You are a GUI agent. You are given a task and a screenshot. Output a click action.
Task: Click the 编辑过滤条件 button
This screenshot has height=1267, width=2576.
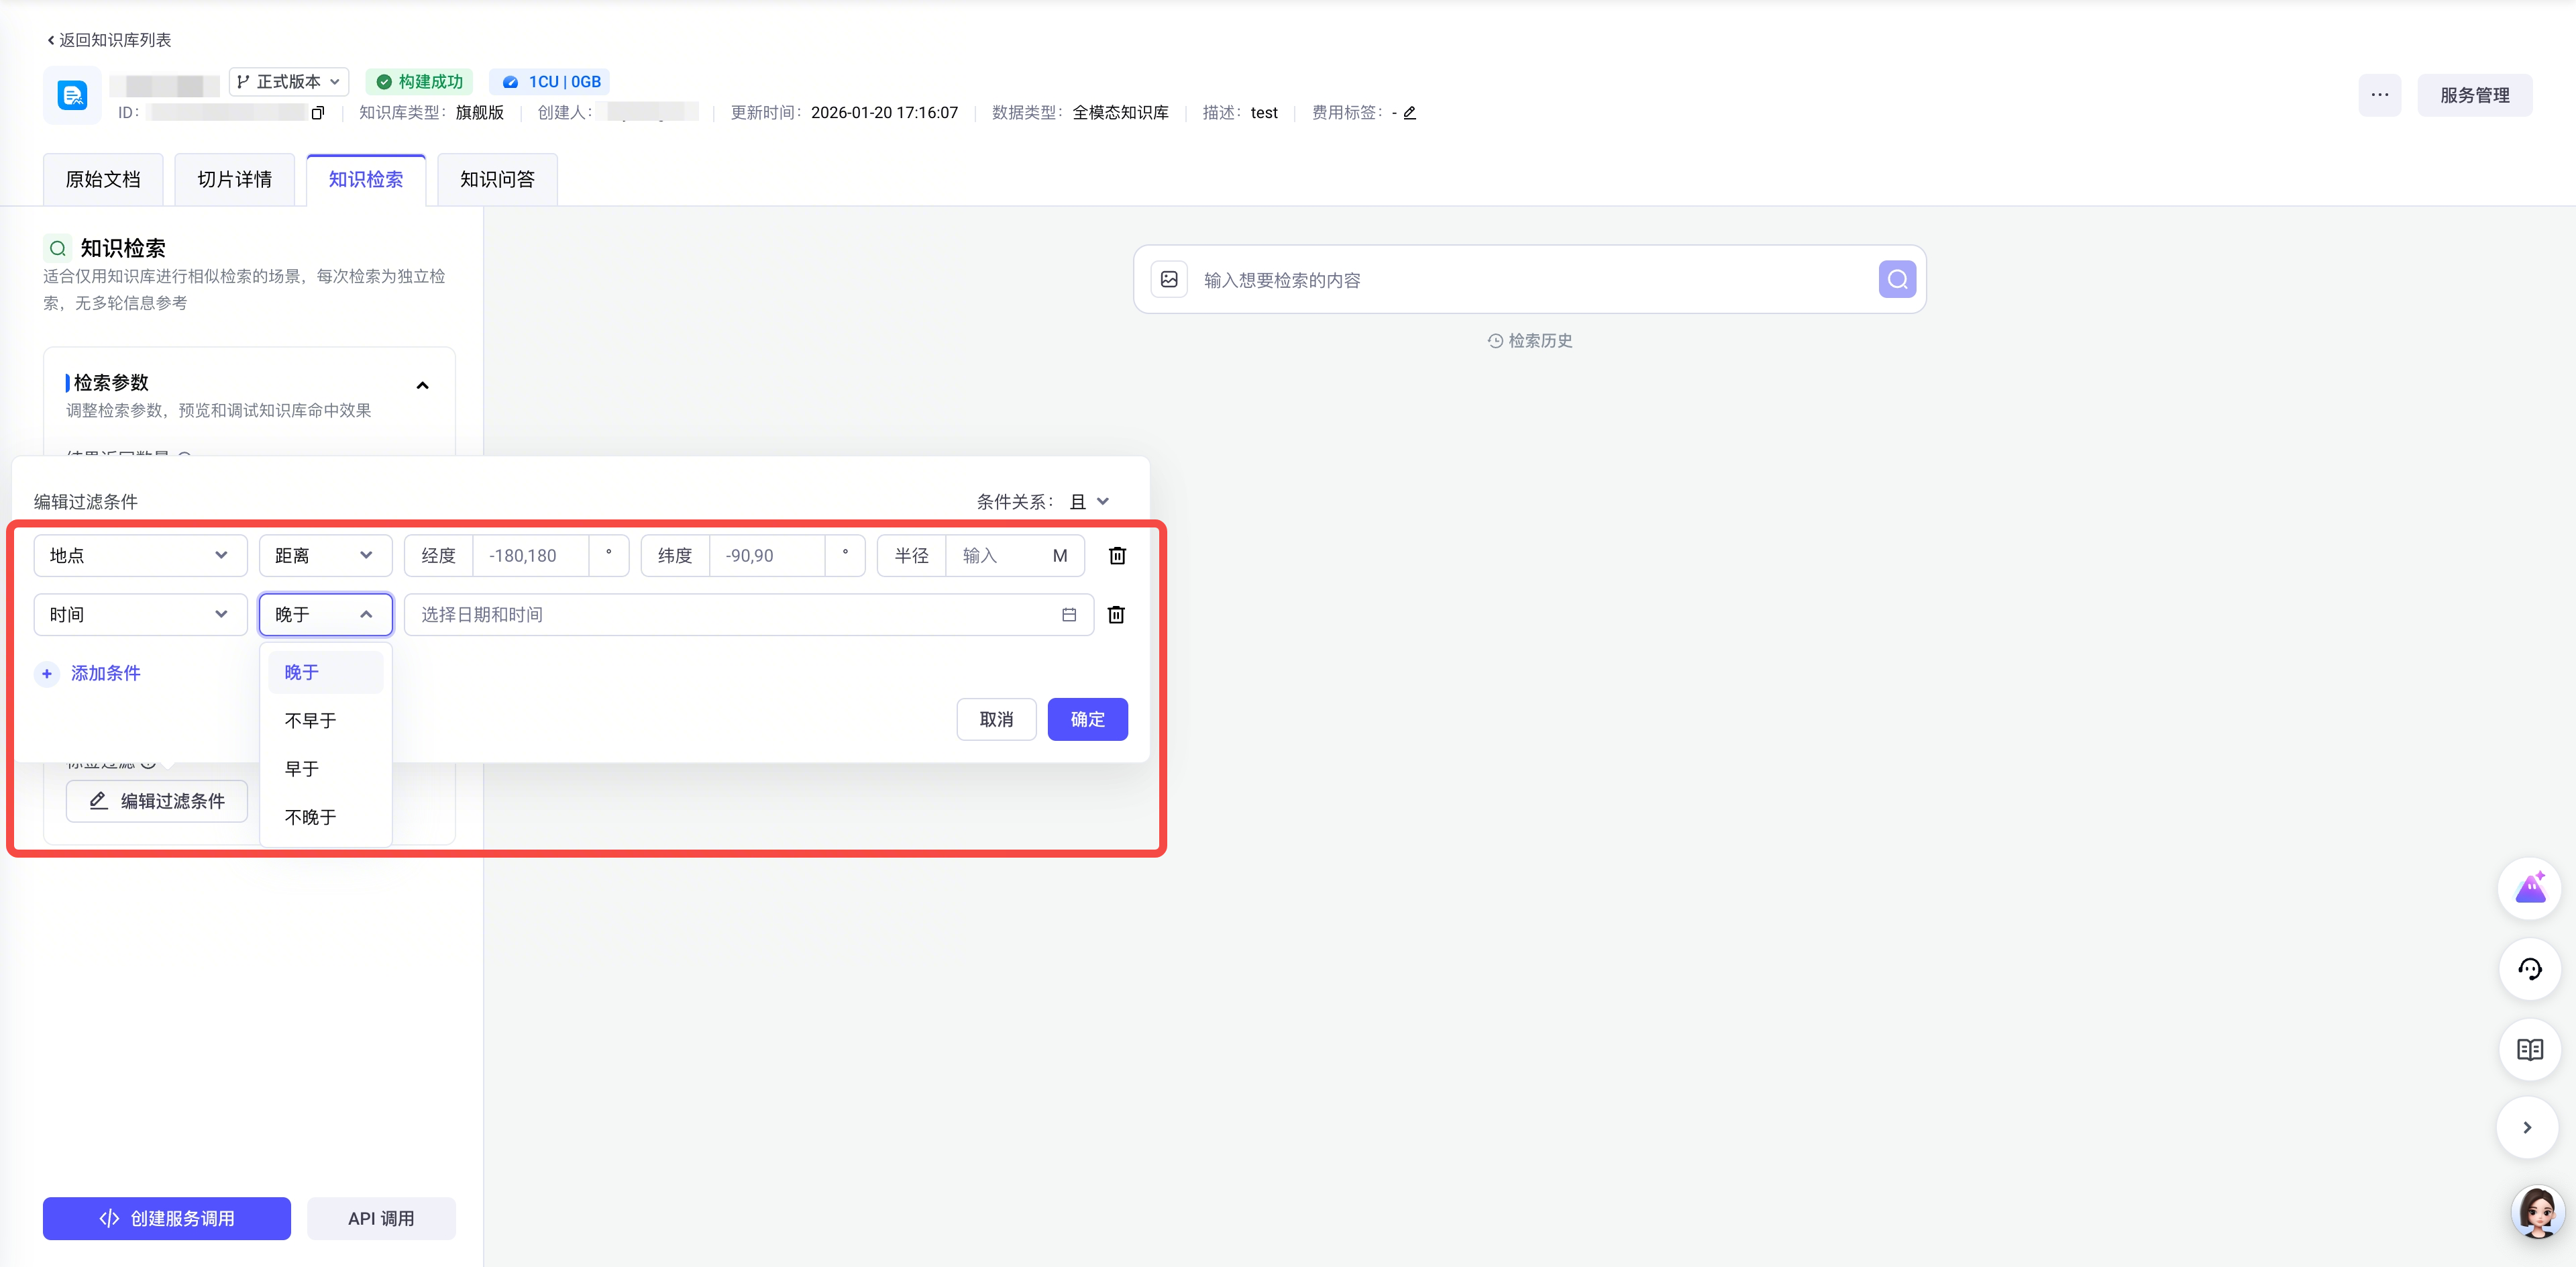pyautogui.click(x=157, y=802)
